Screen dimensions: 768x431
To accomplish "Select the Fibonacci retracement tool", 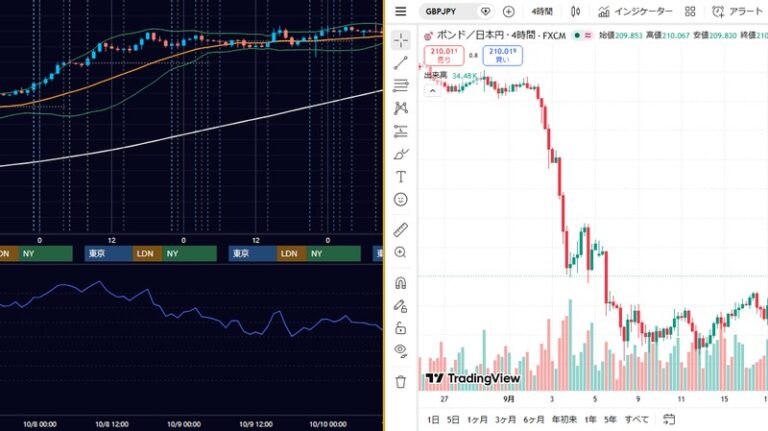I will point(401,85).
